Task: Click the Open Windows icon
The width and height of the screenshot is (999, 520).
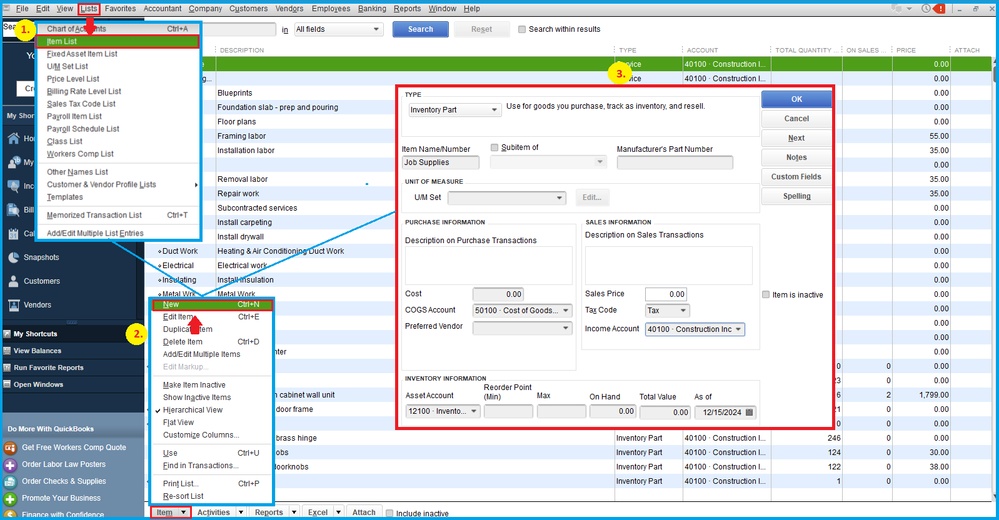Action: point(7,385)
